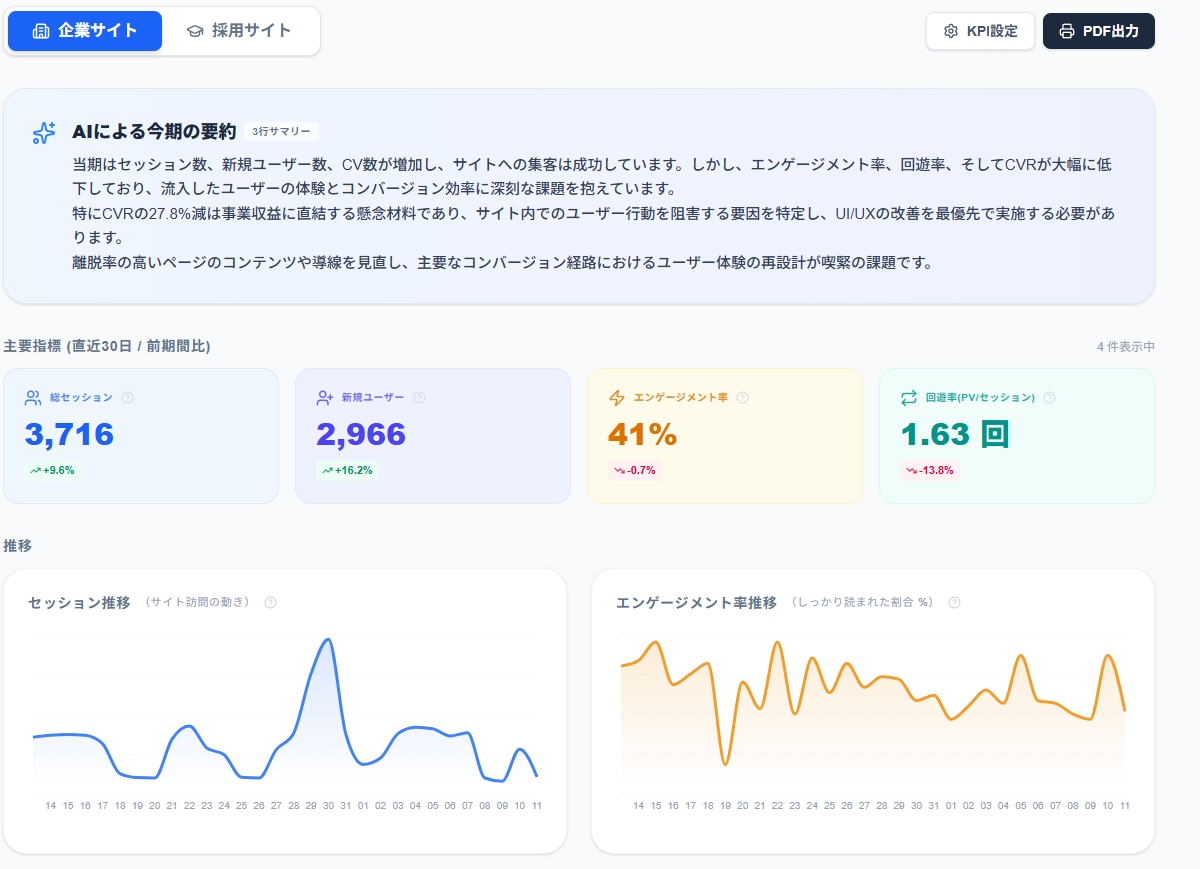Click the gear icon in KPI設定
The width and height of the screenshot is (1200, 869).
951,31
